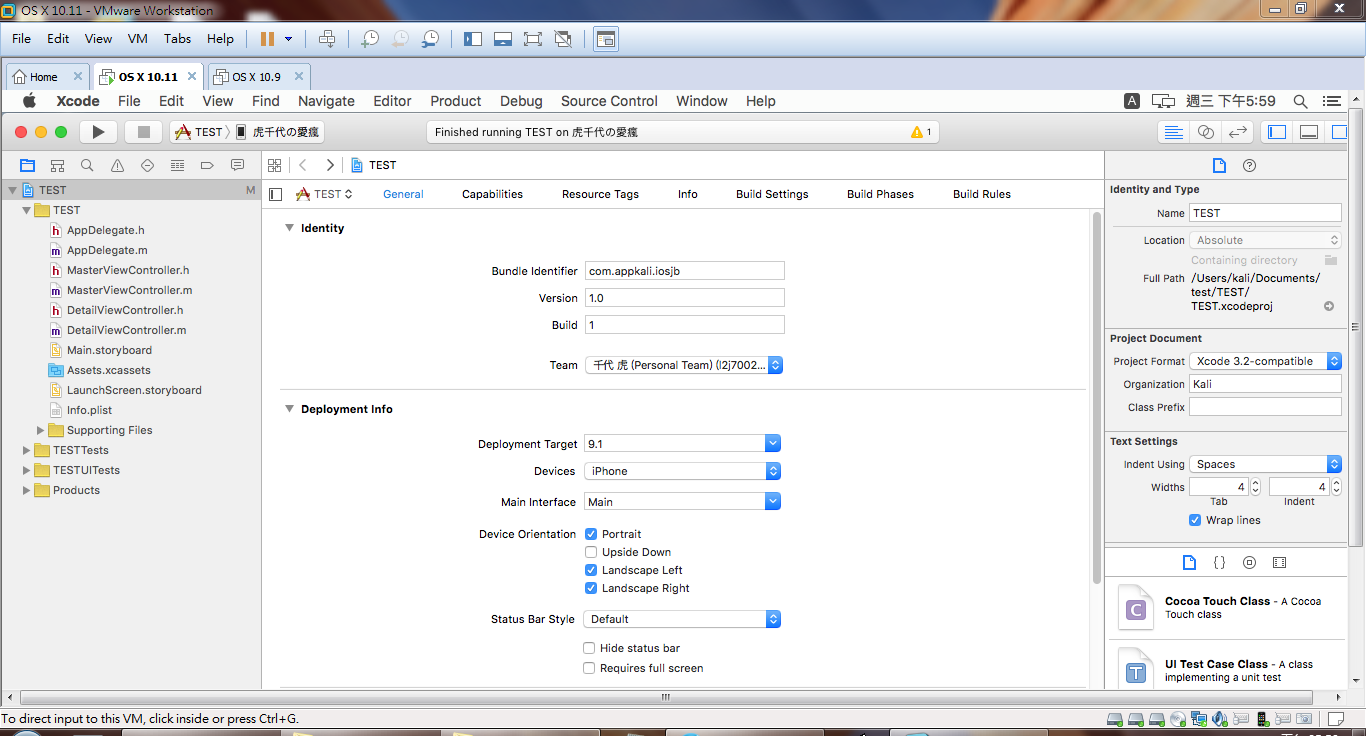This screenshot has width=1366, height=736.
Task: Uncheck Landscape Right orientation
Action: (591, 588)
